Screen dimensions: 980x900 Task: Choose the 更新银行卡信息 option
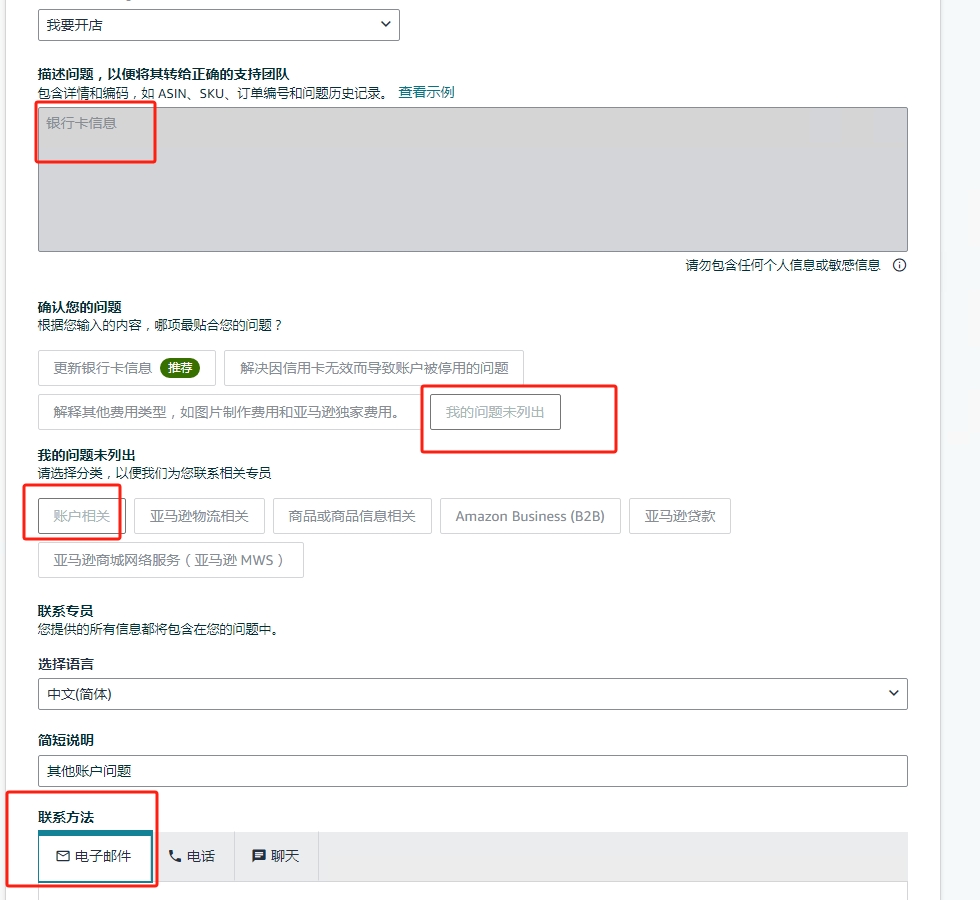(x=126, y=368)
